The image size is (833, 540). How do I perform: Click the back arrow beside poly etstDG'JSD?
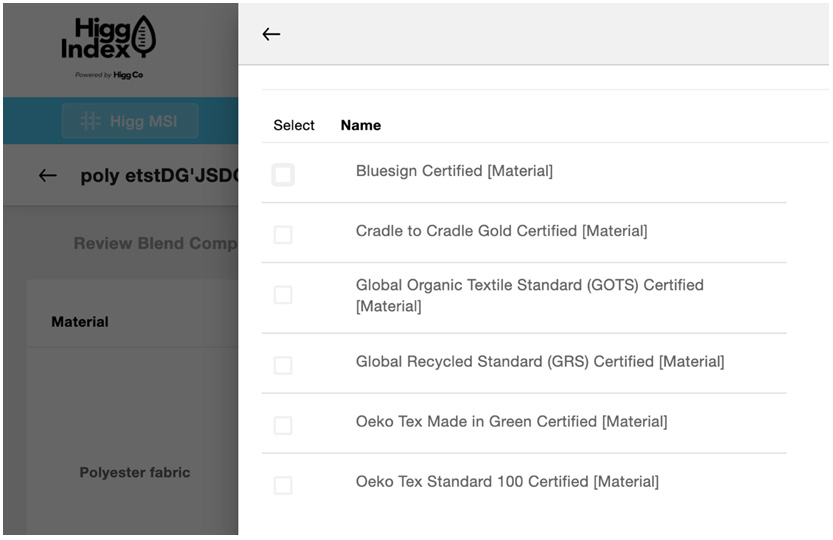(48, 175)
